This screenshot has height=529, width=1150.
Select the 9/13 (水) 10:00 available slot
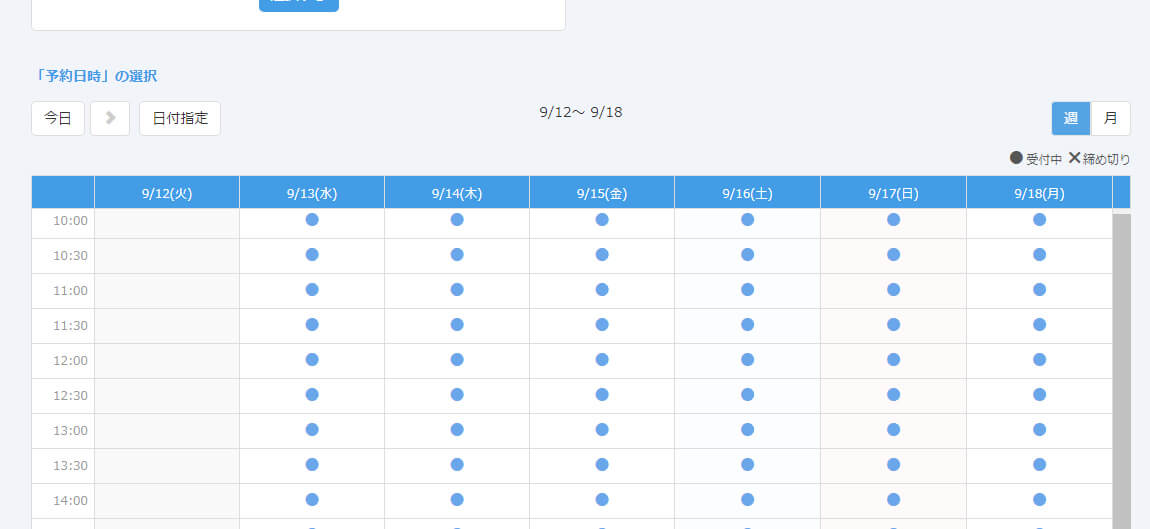click(x=312, y=220)
